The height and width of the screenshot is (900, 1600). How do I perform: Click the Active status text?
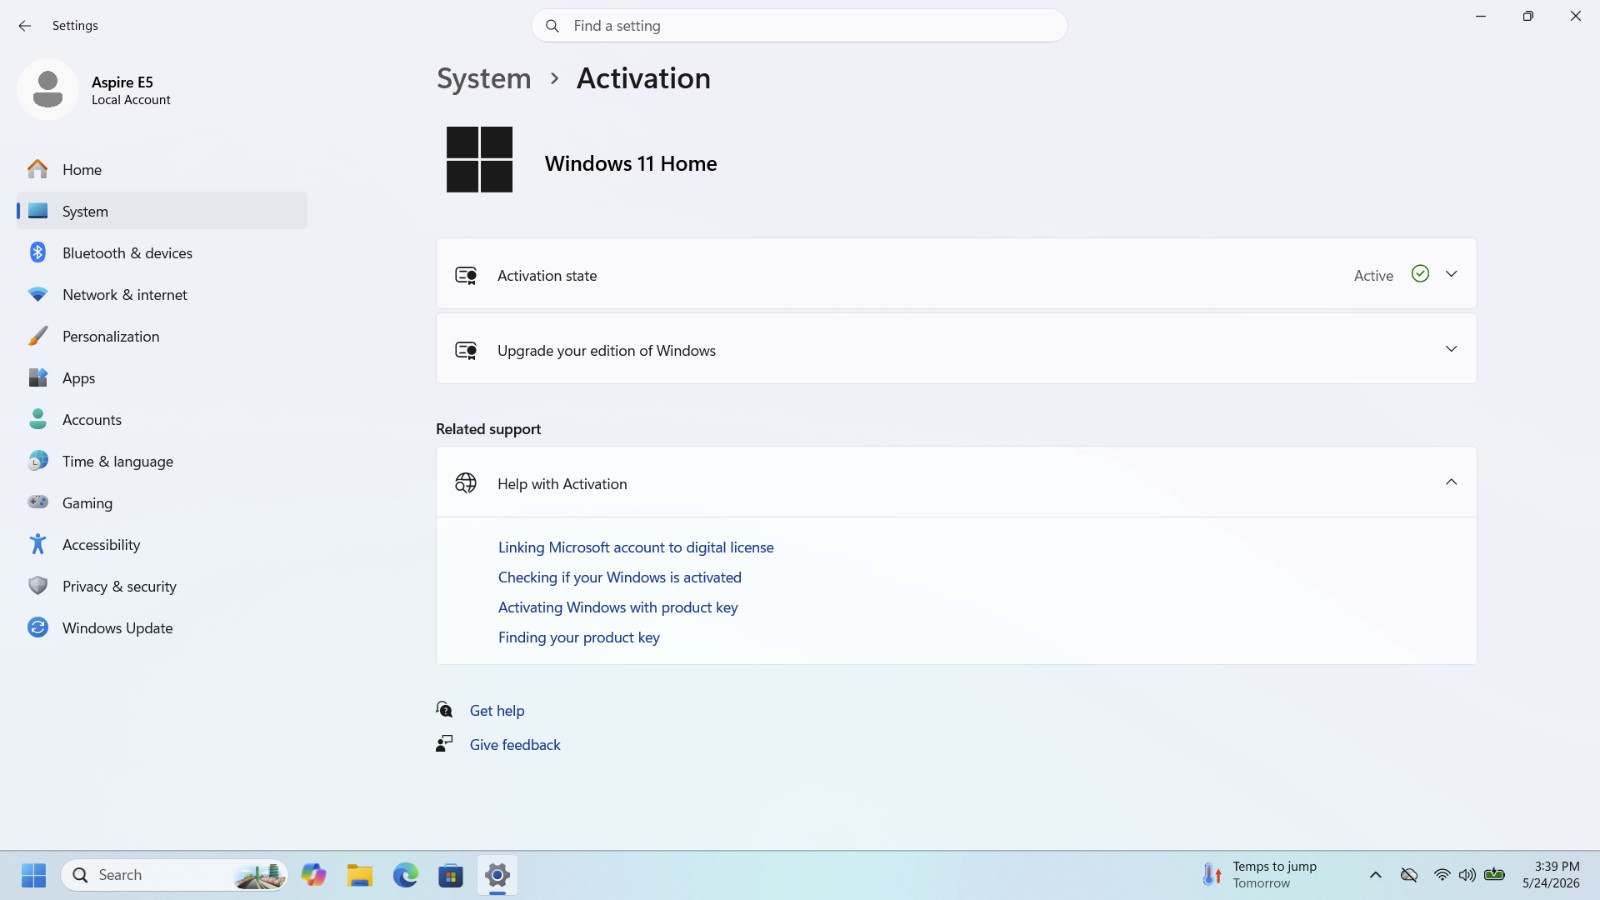point(1373,276)
